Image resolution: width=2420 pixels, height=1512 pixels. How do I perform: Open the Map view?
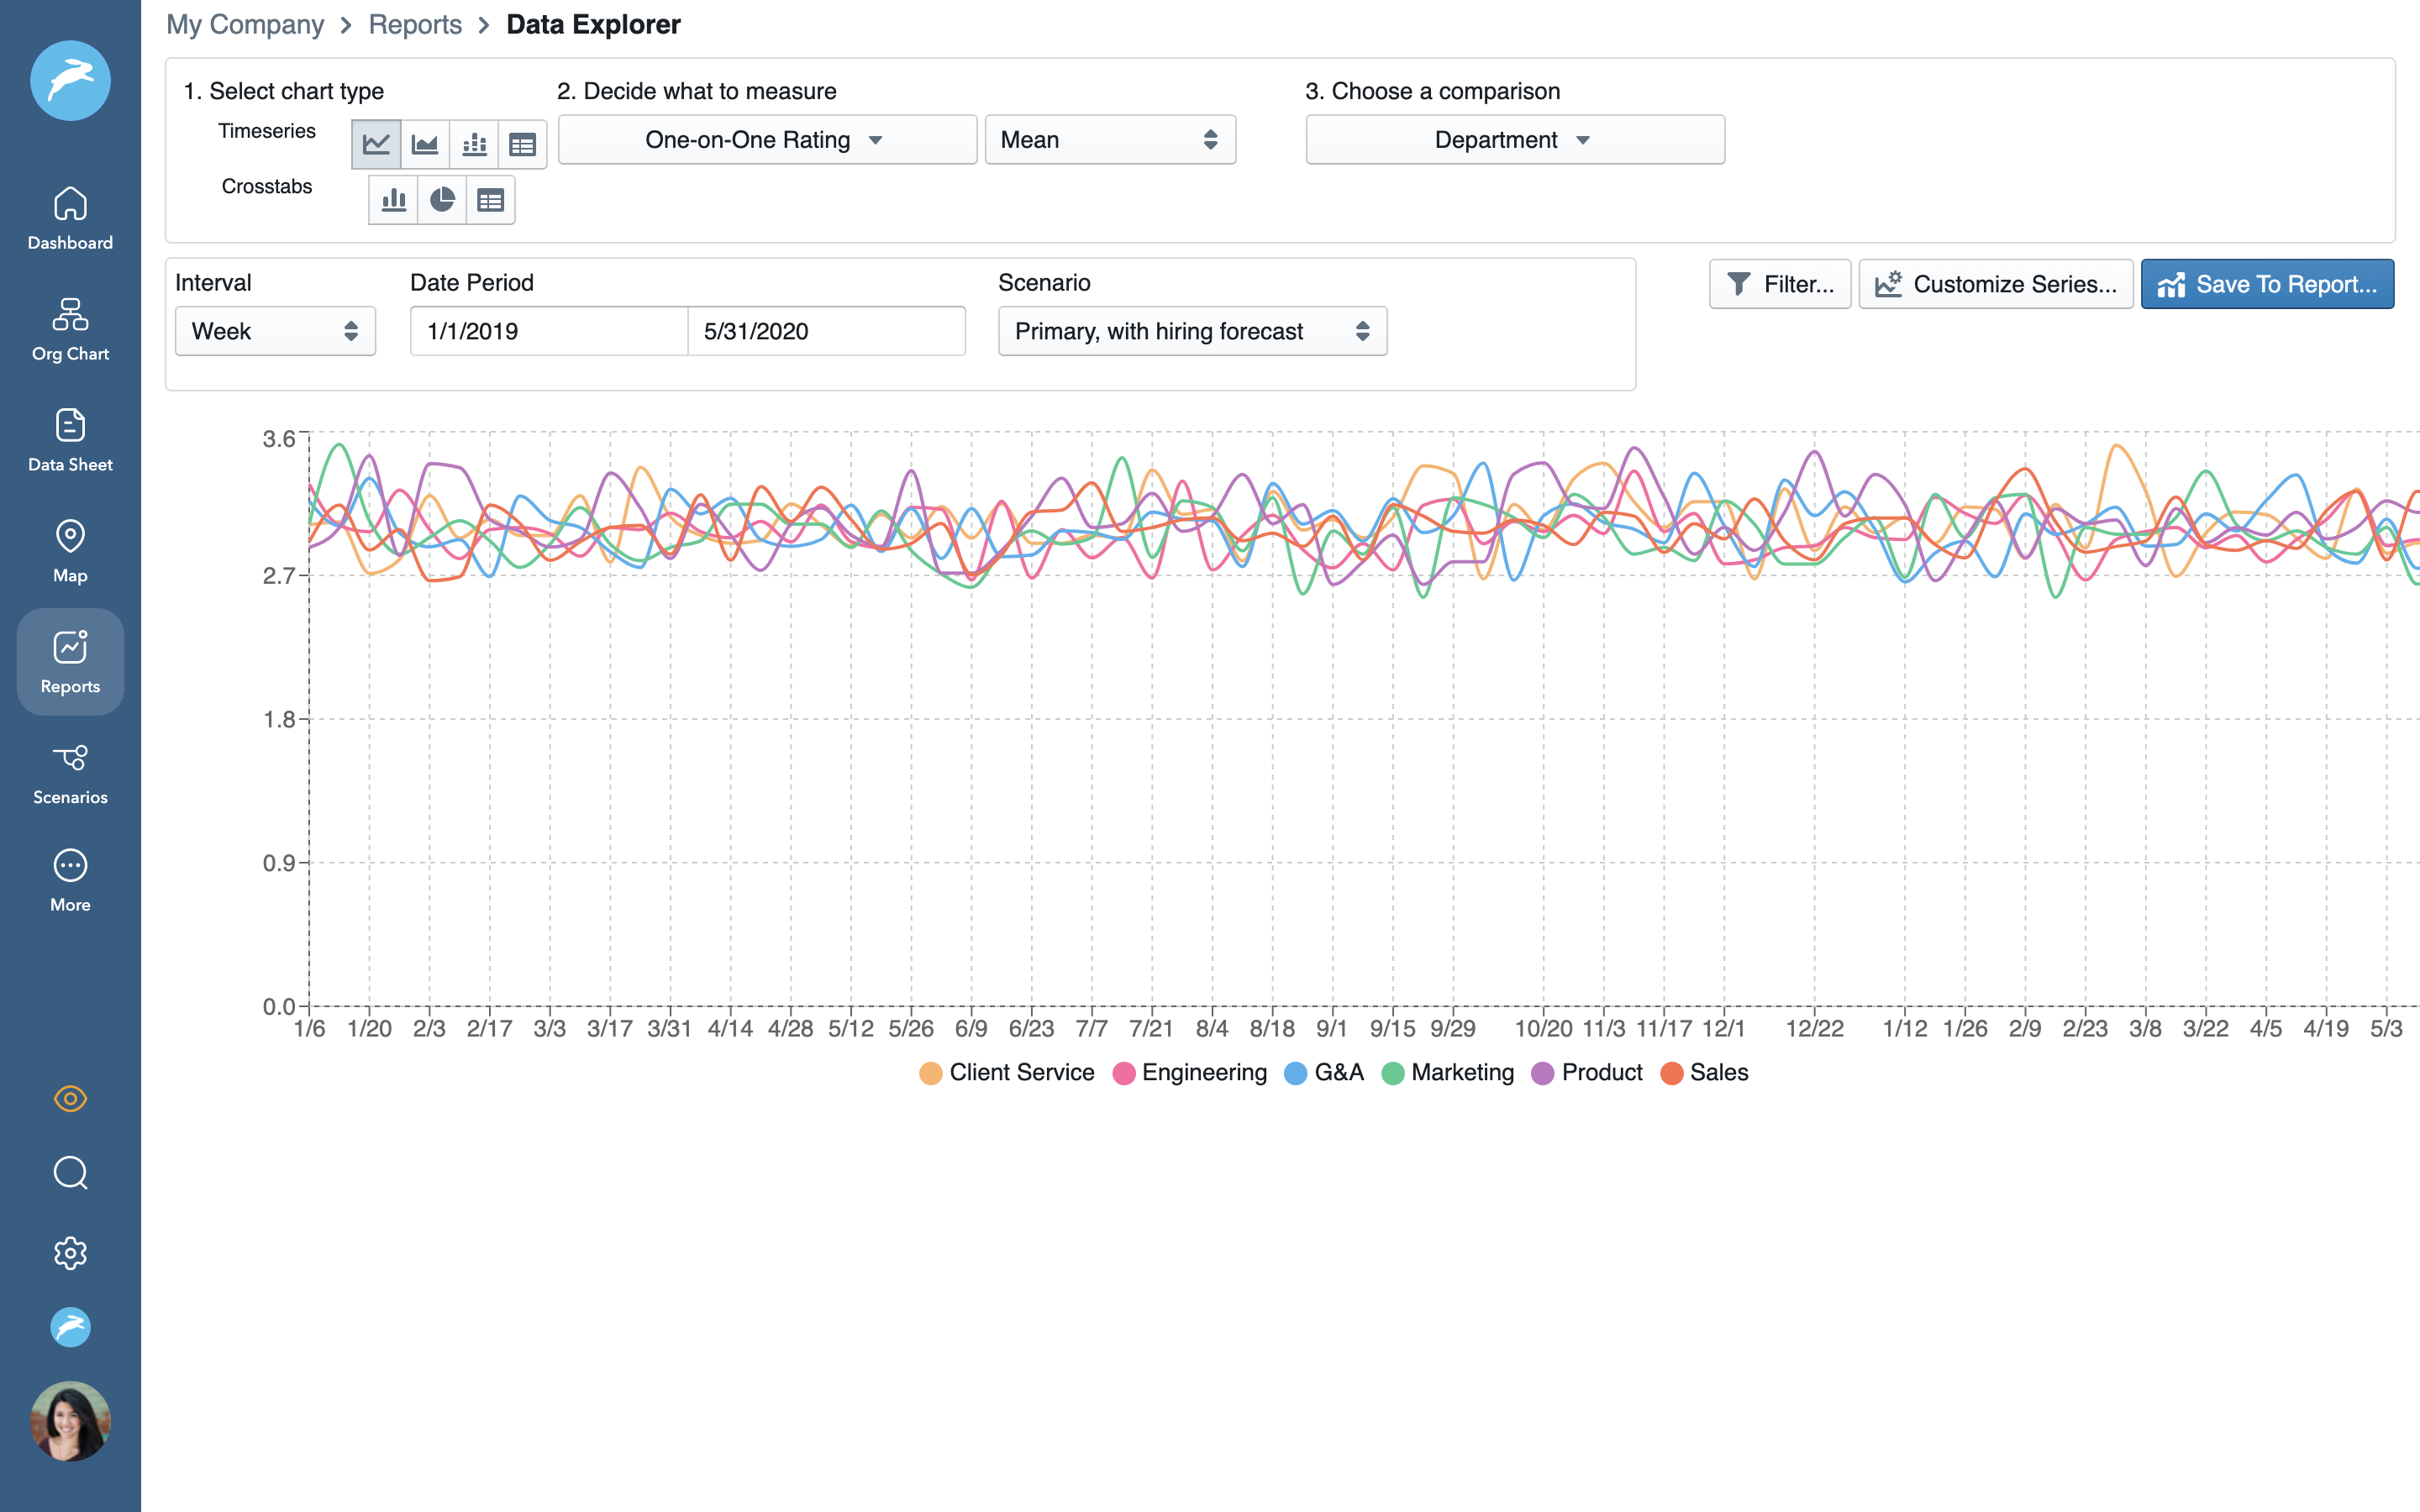pos(70,551)
